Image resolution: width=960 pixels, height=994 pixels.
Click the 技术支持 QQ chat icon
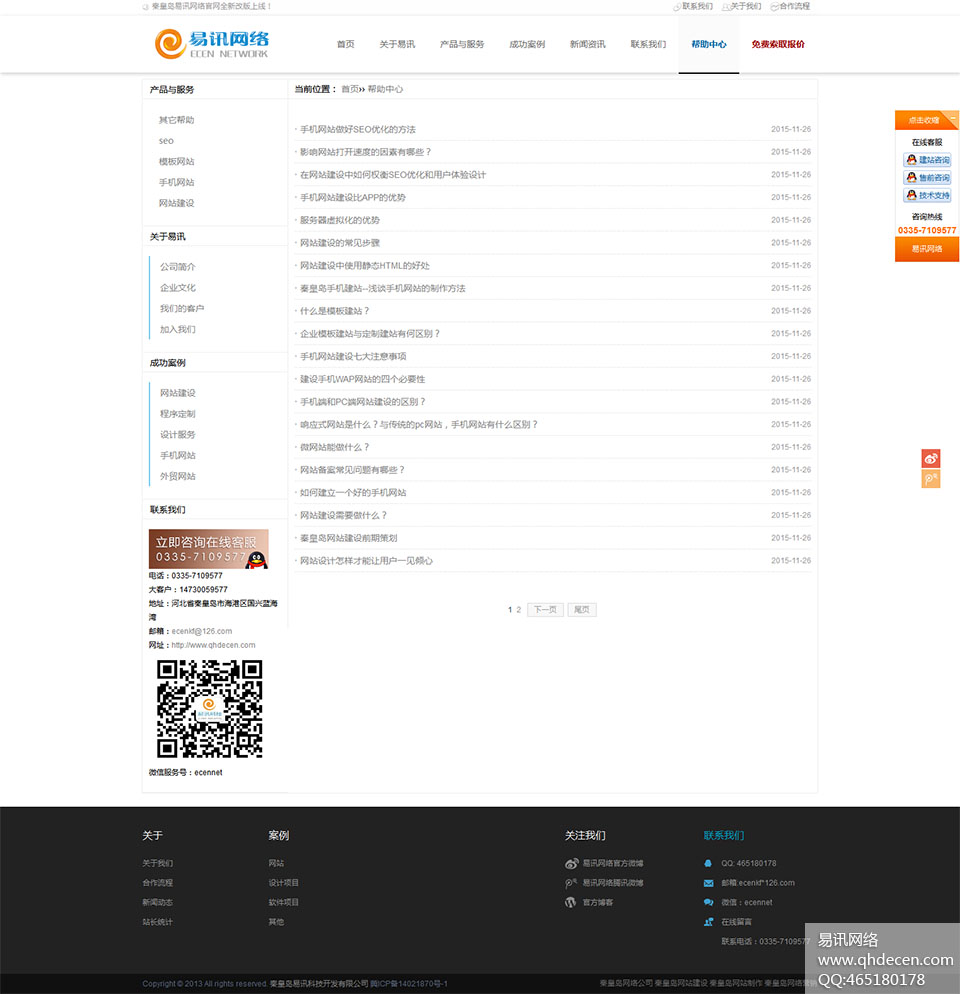pyautogui.click(x=927, y=195)
